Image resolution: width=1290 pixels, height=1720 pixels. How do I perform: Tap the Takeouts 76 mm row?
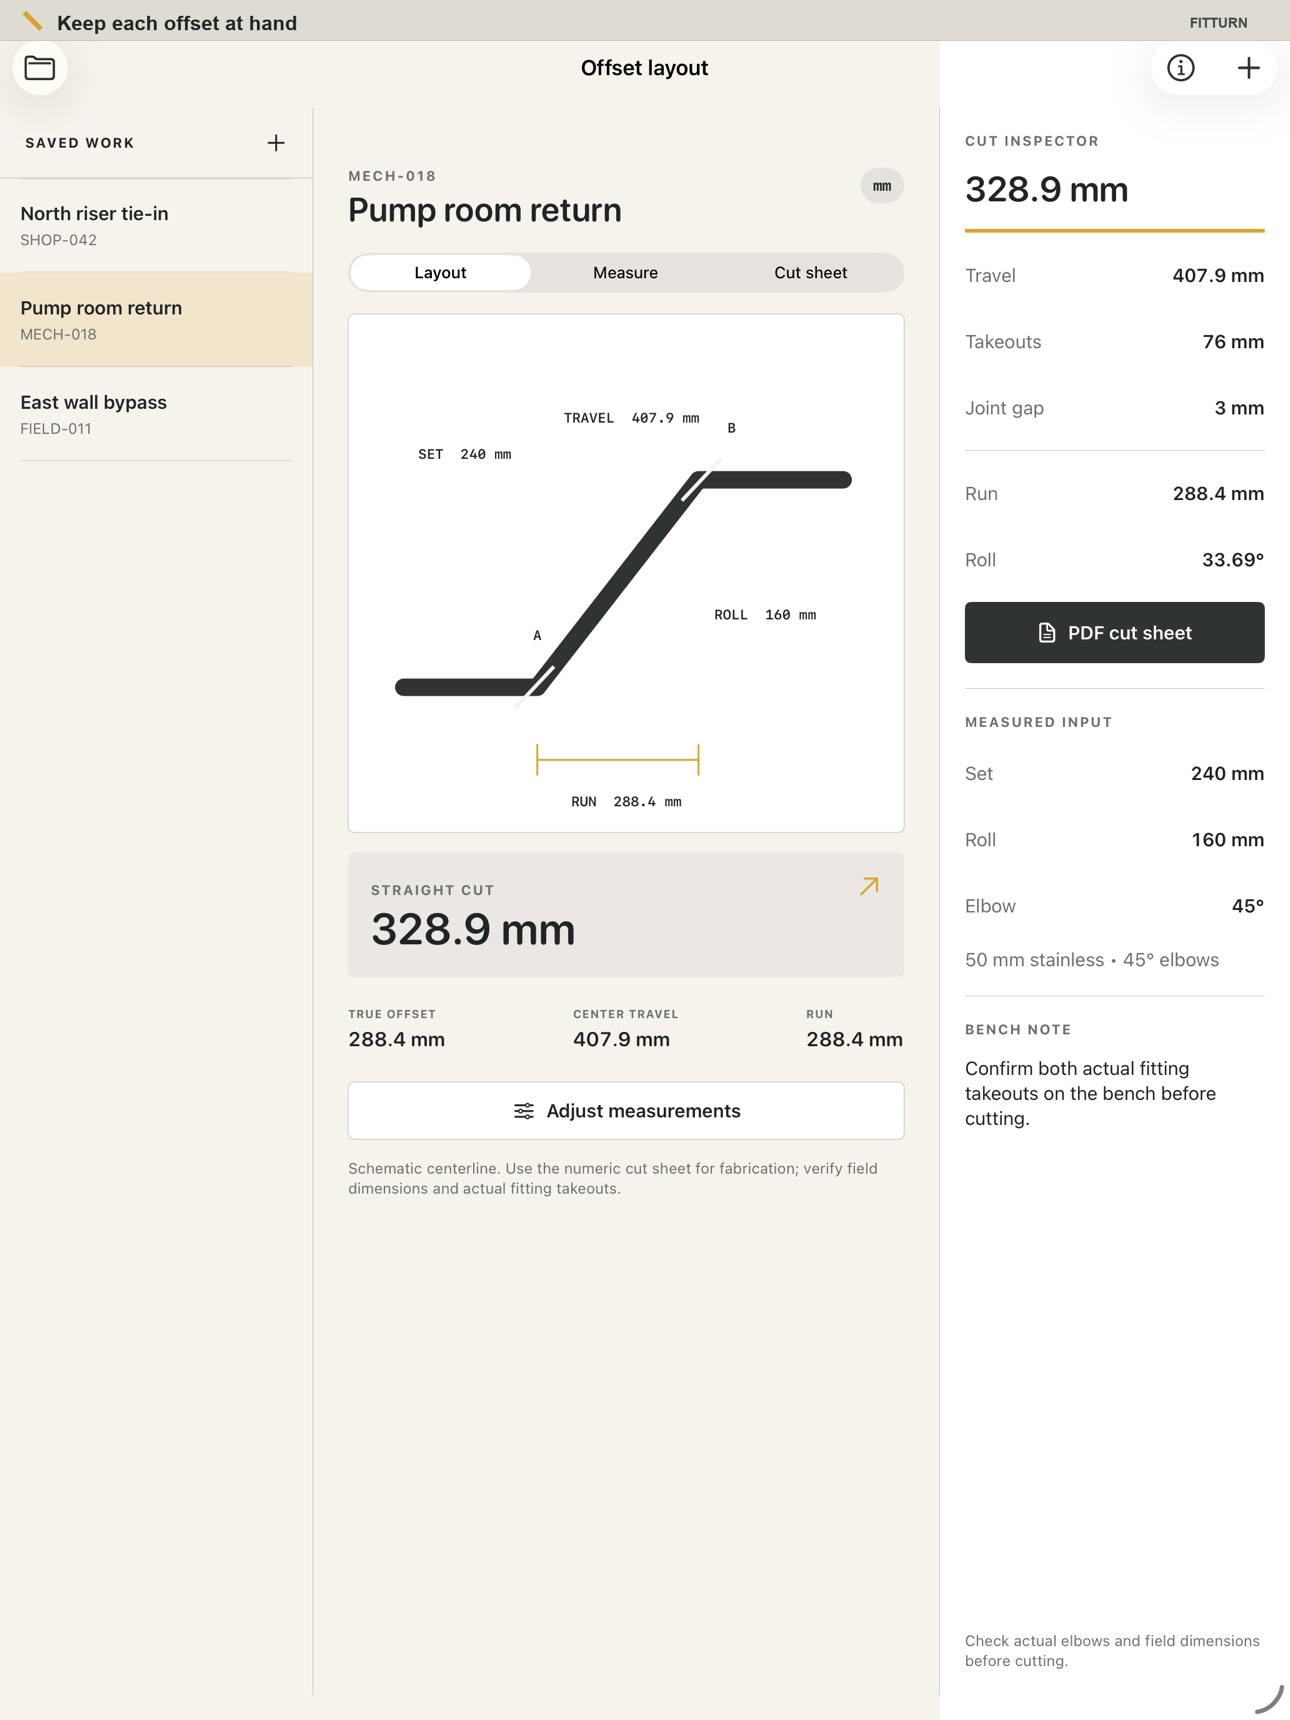(1114, 342)
